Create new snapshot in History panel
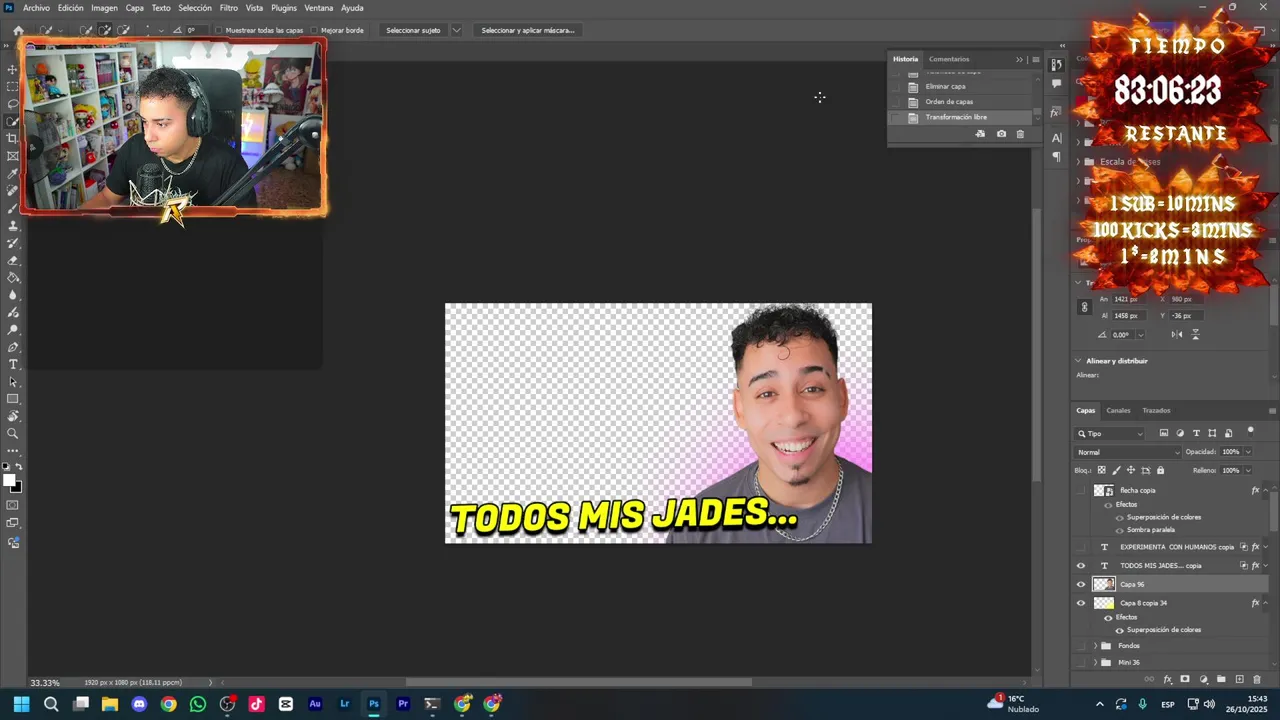This screenshot has height=720, width=1280. pos(1001,134)
